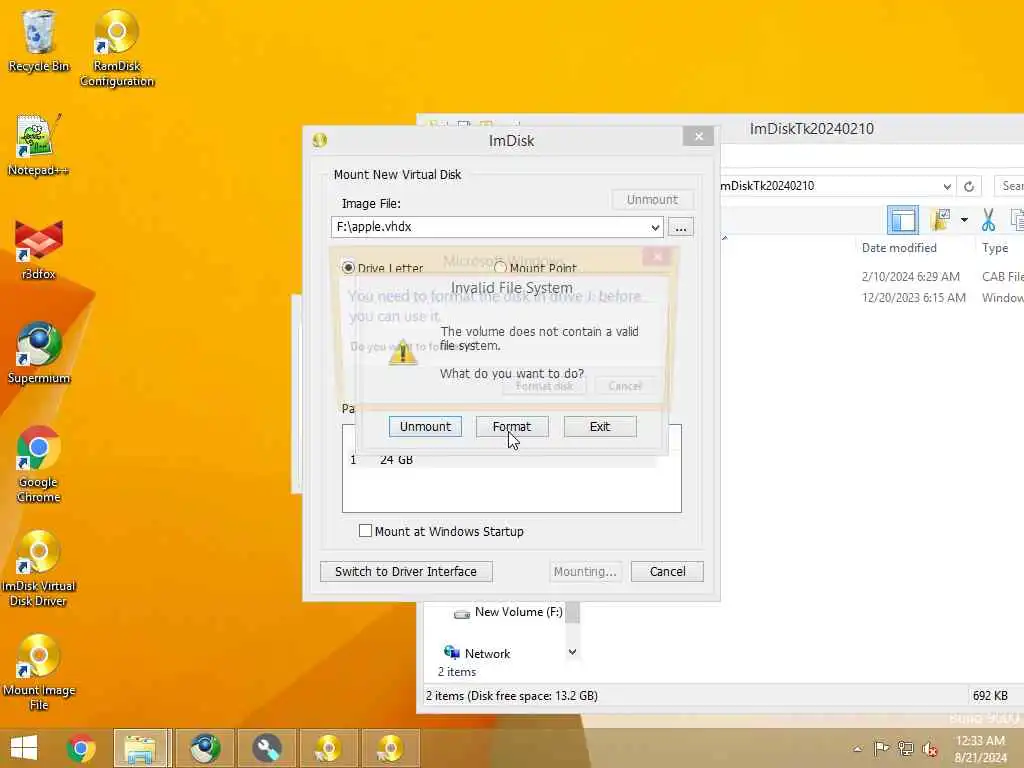Select Network in the navigation pane
This screenshot has height=768, width=1024.
[x=477, y=653]
